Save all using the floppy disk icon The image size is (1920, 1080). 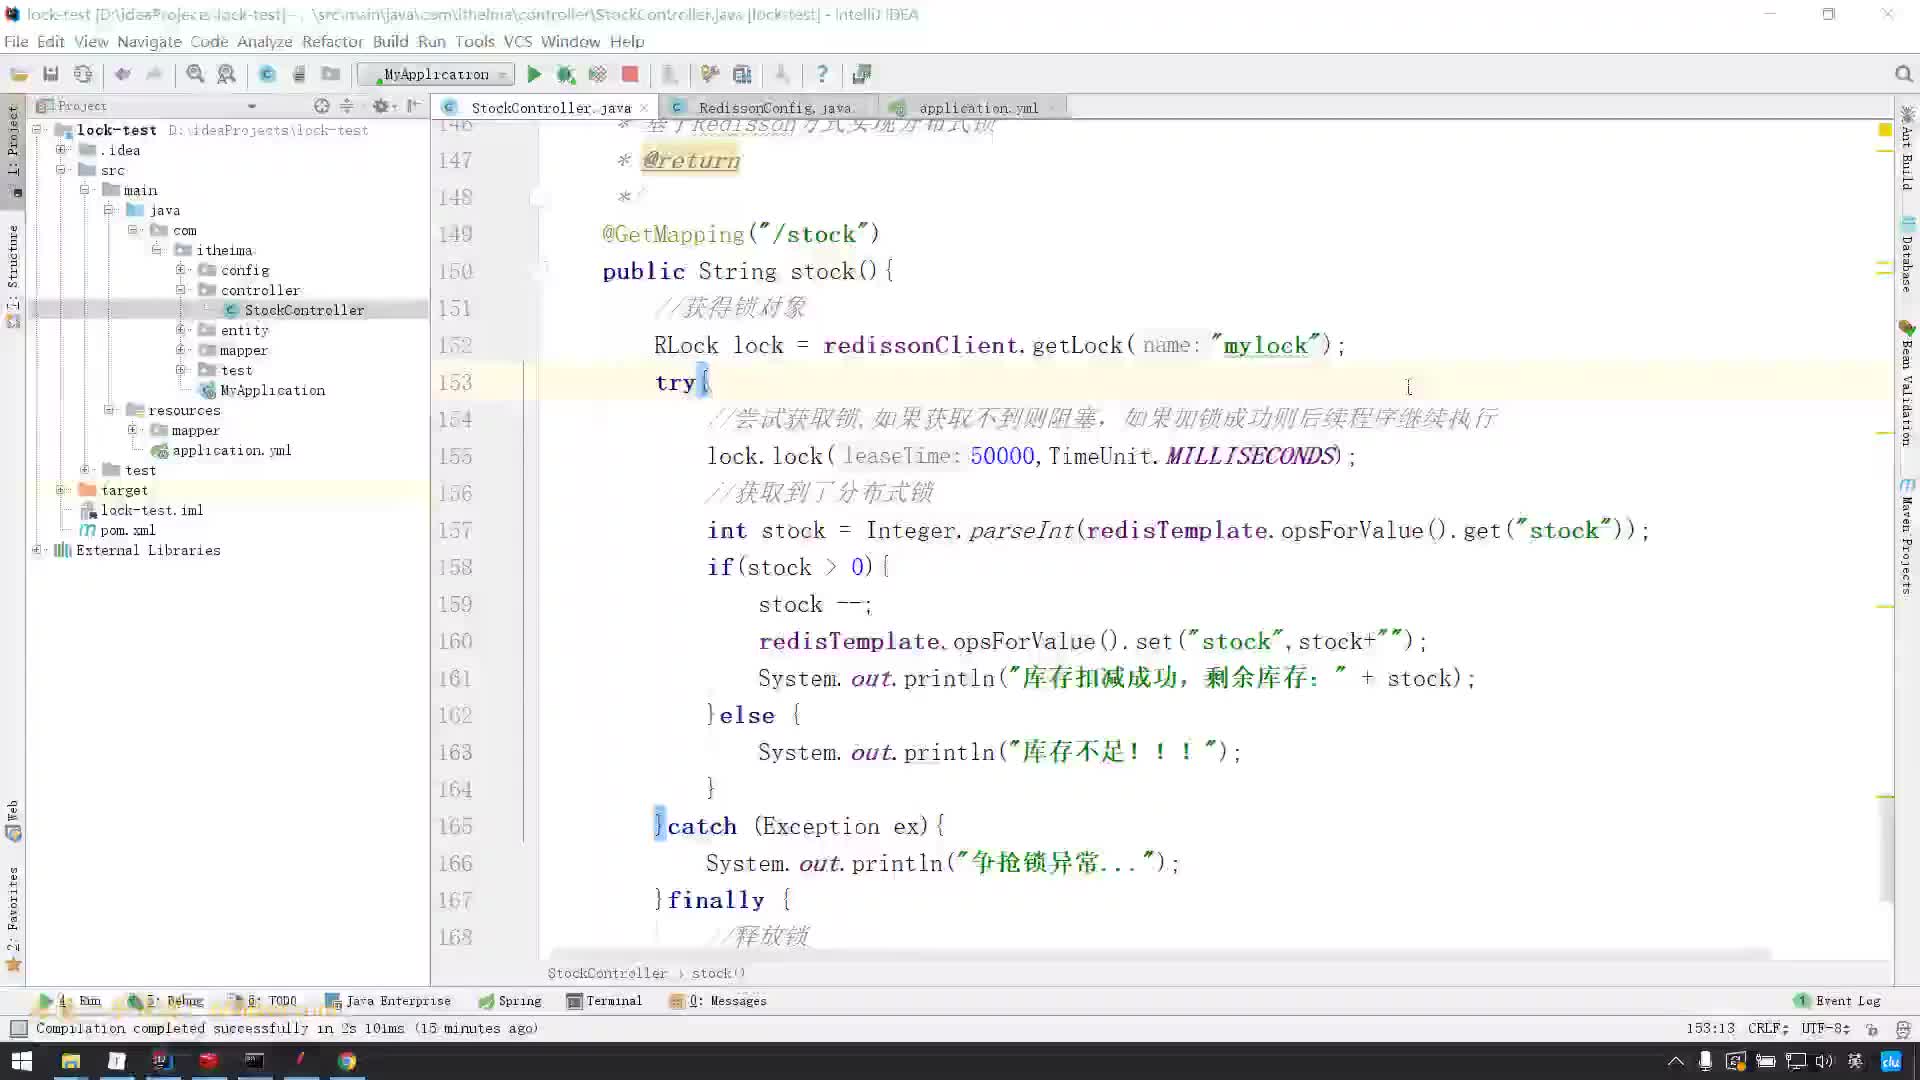coord(51,74)
